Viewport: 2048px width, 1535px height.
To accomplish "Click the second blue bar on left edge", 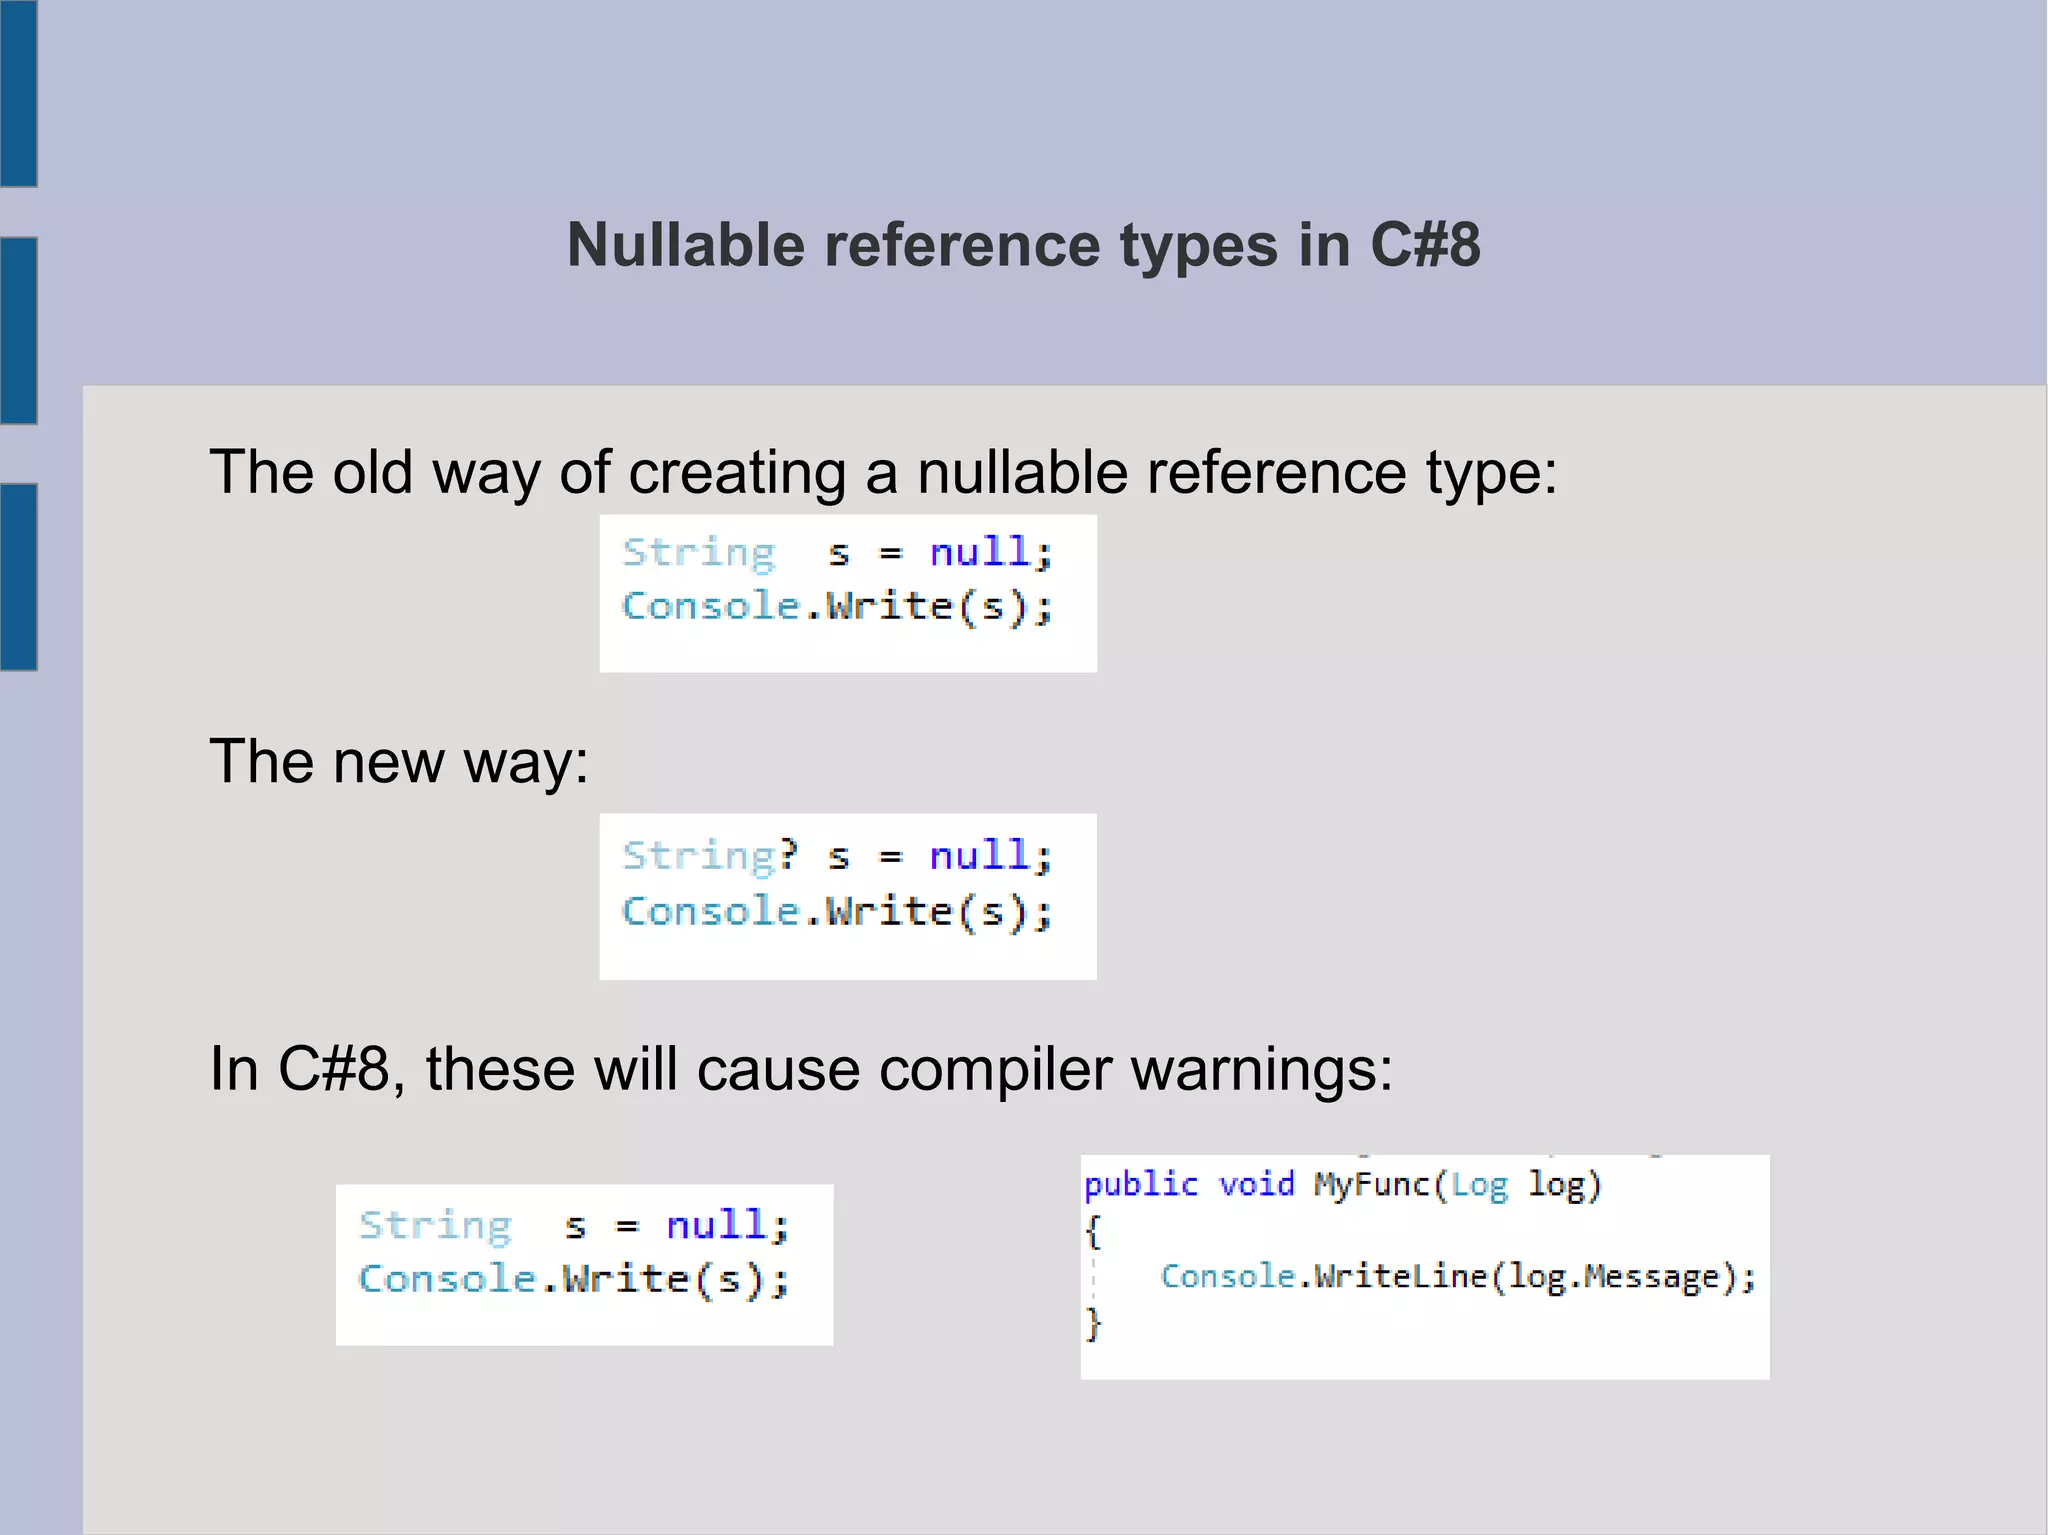I will click(18, 330).
